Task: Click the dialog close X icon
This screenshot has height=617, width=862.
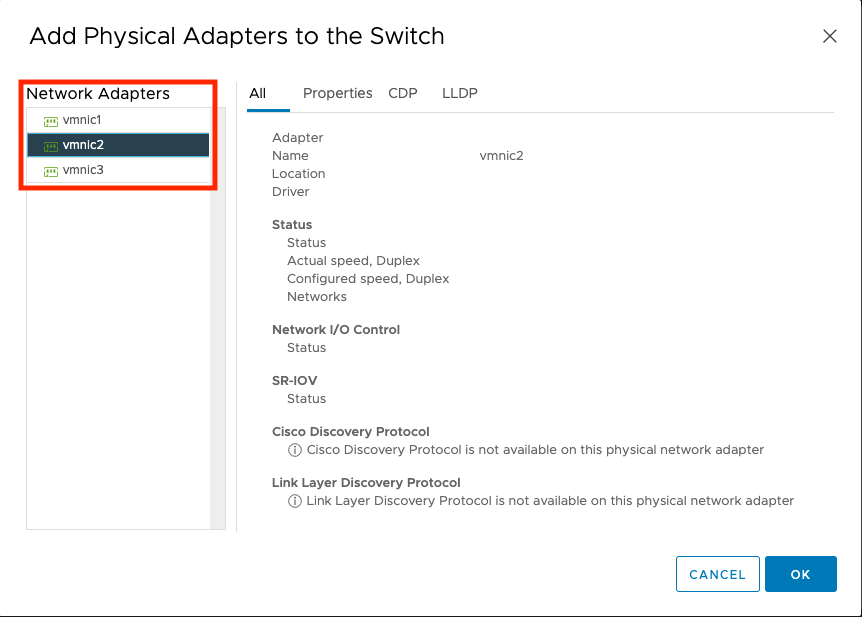Action: coord(830,36)
